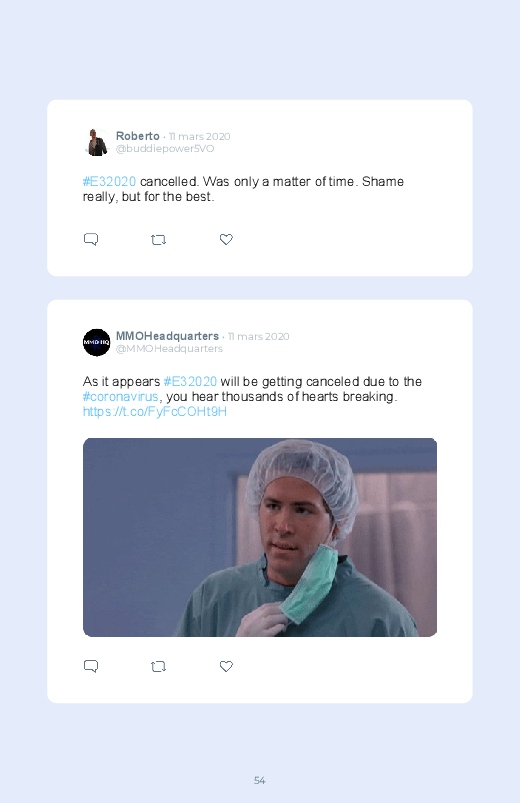
Task: Click the 11 mars 2020 date on Roberto's tweet
Action: coord(199,136)
